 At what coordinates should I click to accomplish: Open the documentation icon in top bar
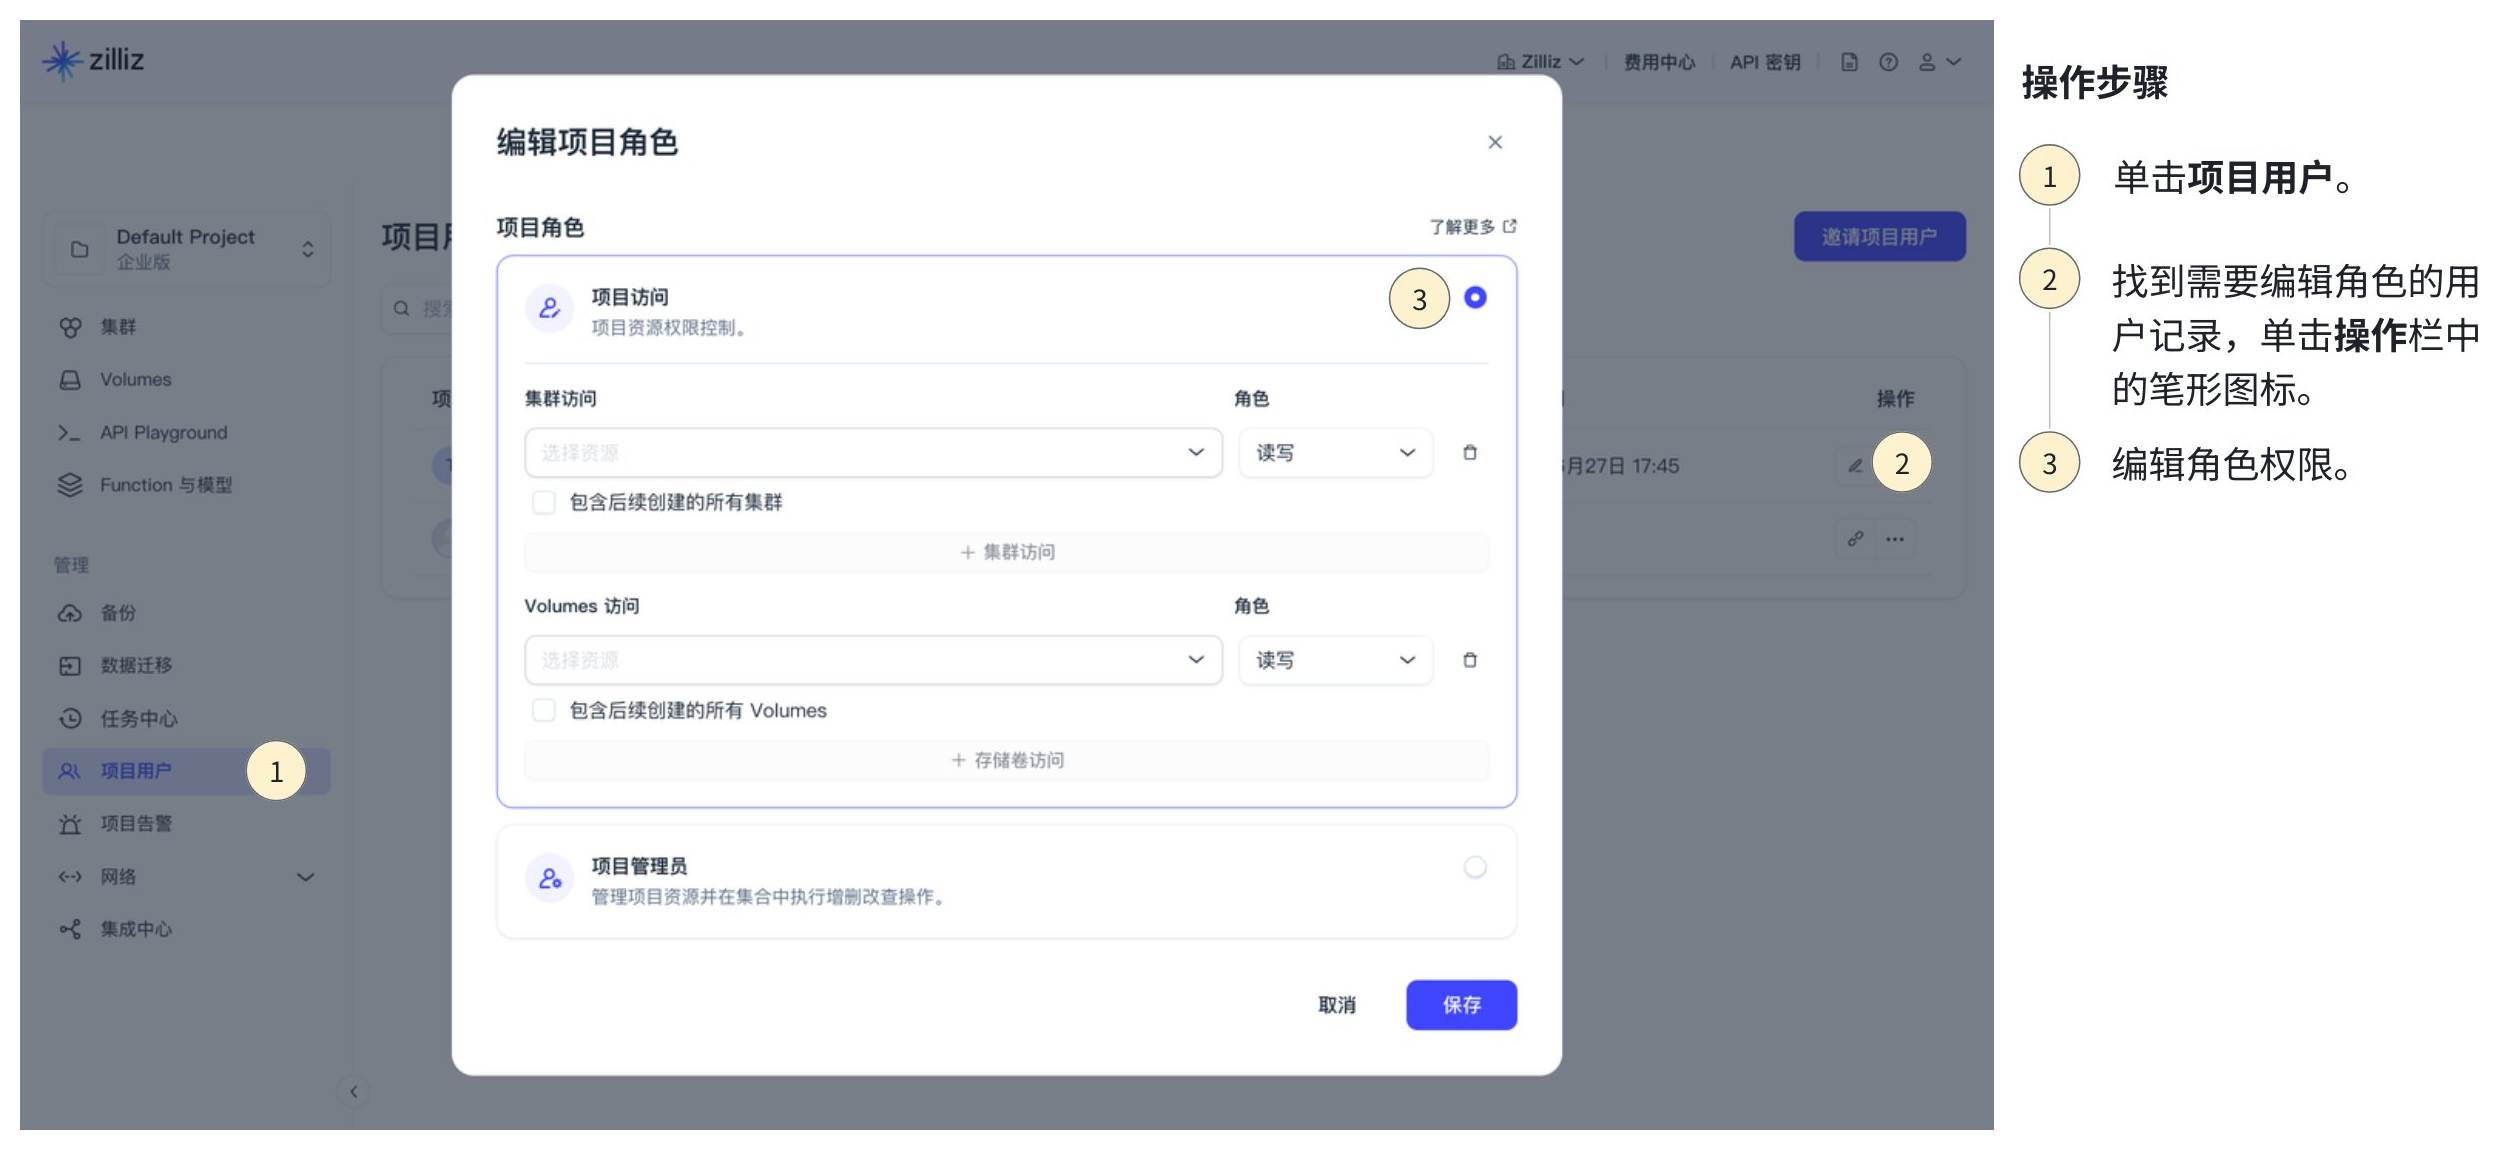[x=1848, y=62]
